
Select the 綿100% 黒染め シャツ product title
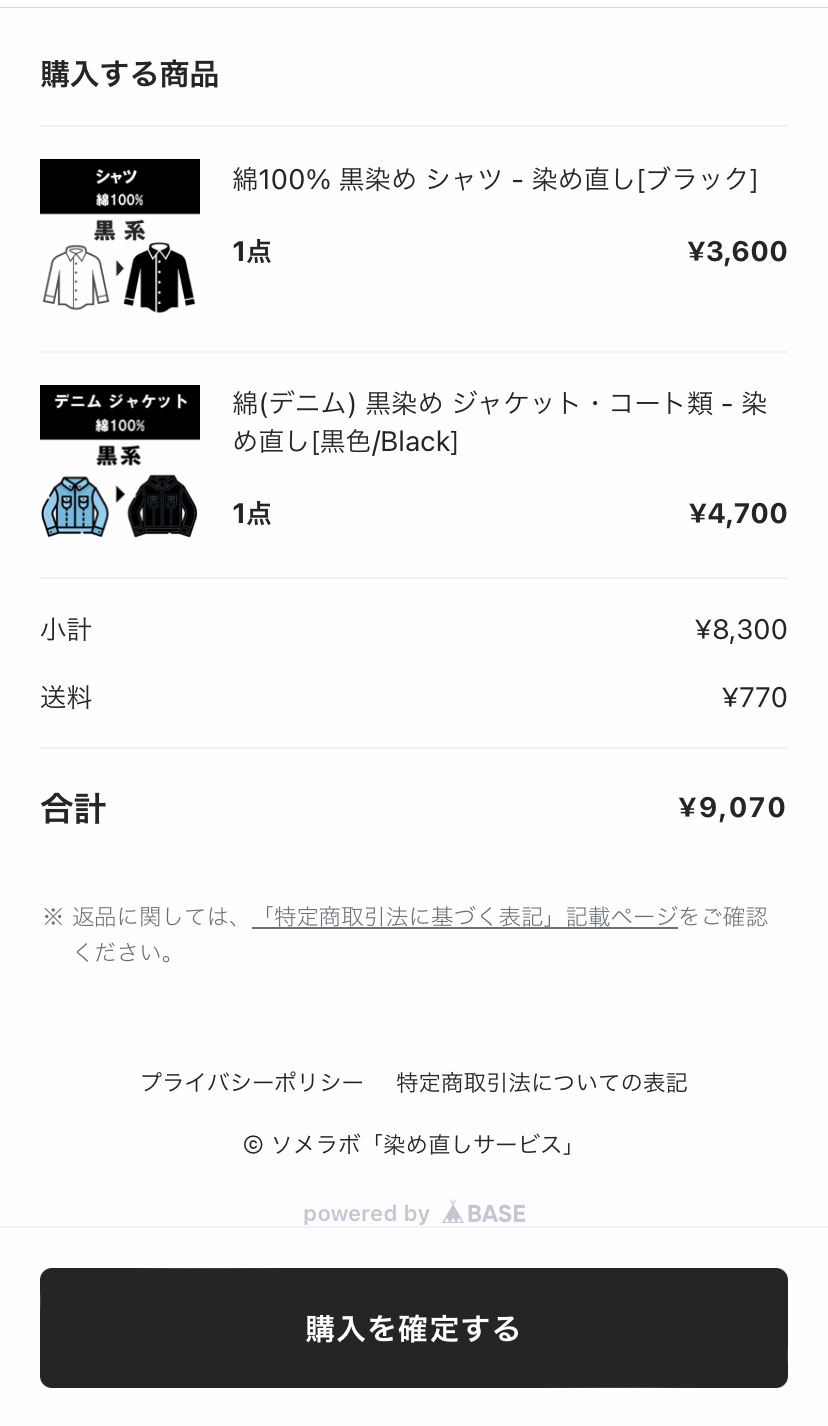[495, 179]
